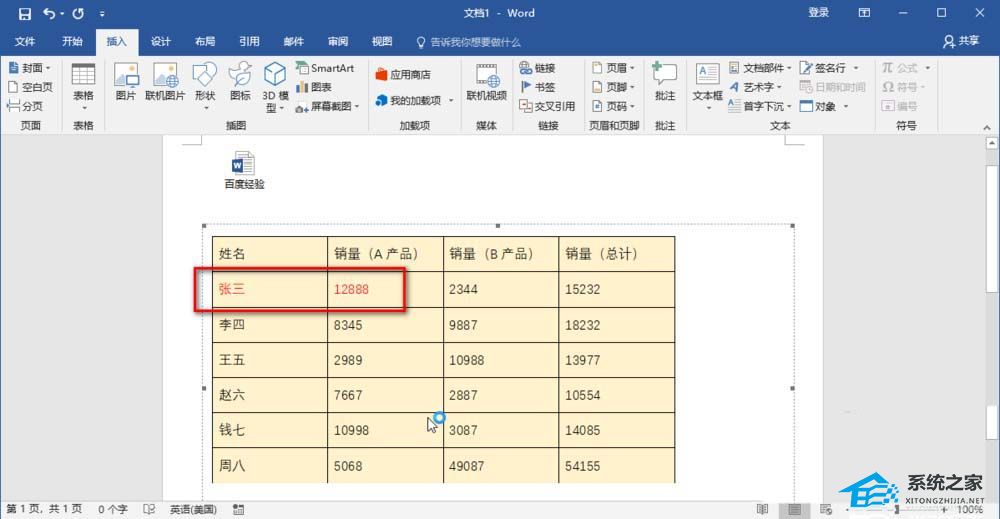Open the 文件 menu tab

pos(25,41)
